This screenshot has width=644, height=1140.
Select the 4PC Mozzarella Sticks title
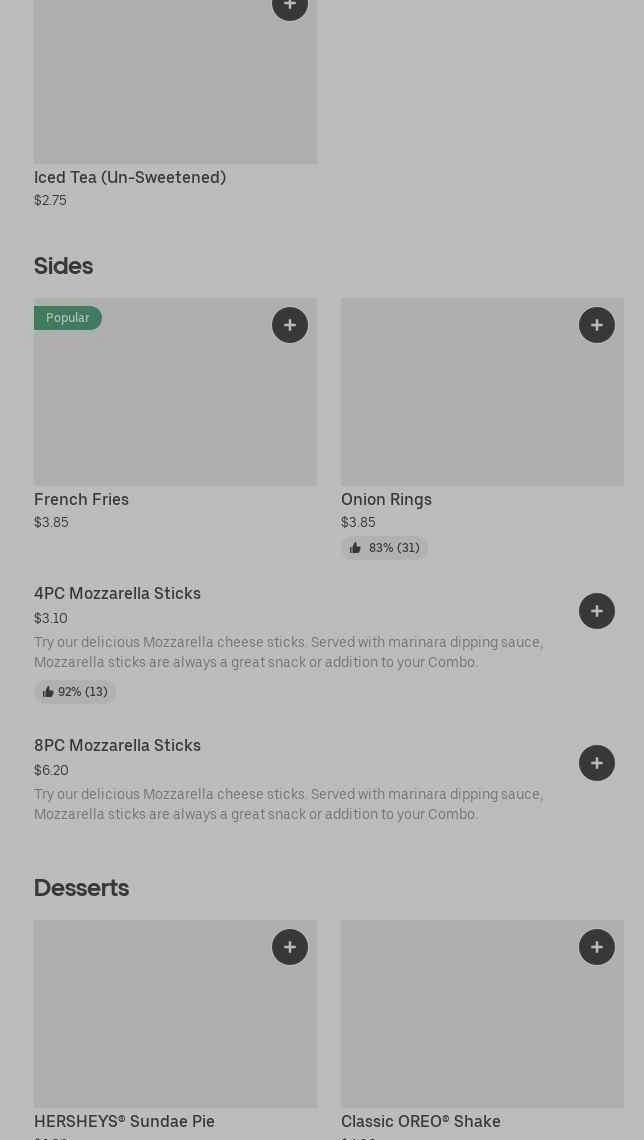(x=117, y=593)
